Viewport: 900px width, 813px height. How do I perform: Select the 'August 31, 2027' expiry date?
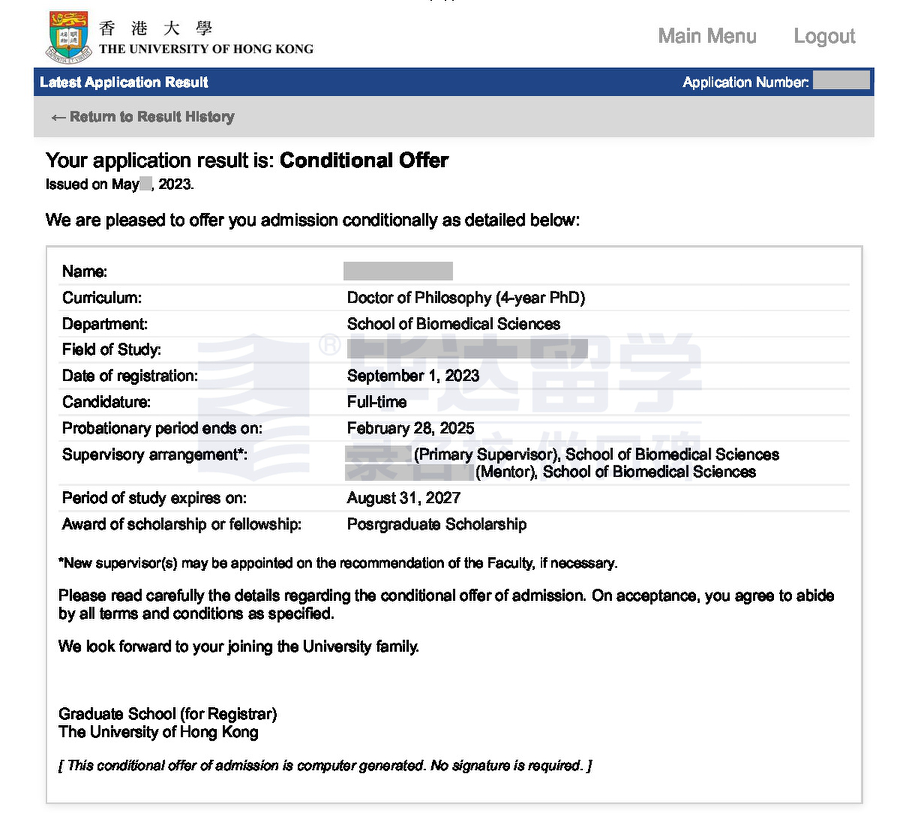pyautogui.click(x=404, y=498)
